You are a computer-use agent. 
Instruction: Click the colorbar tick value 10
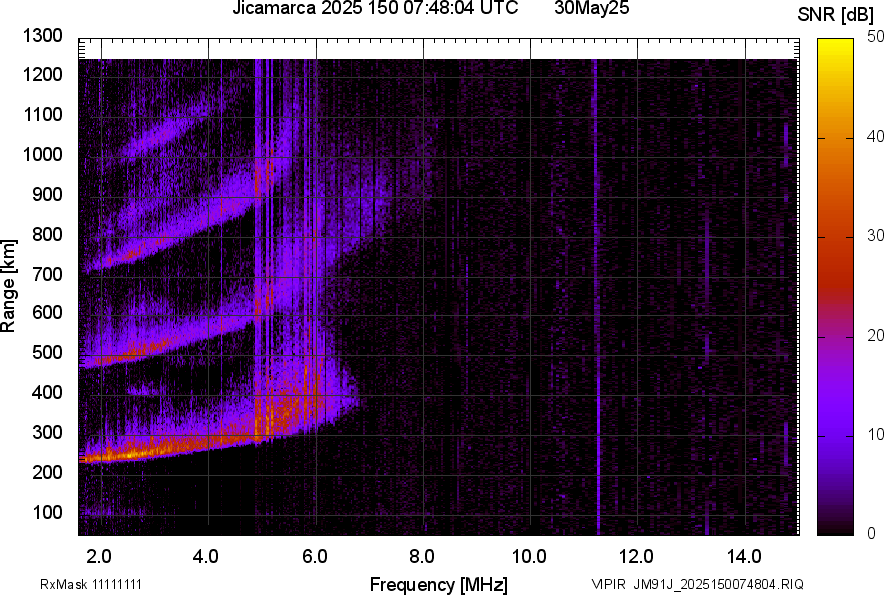pos(875,434)
